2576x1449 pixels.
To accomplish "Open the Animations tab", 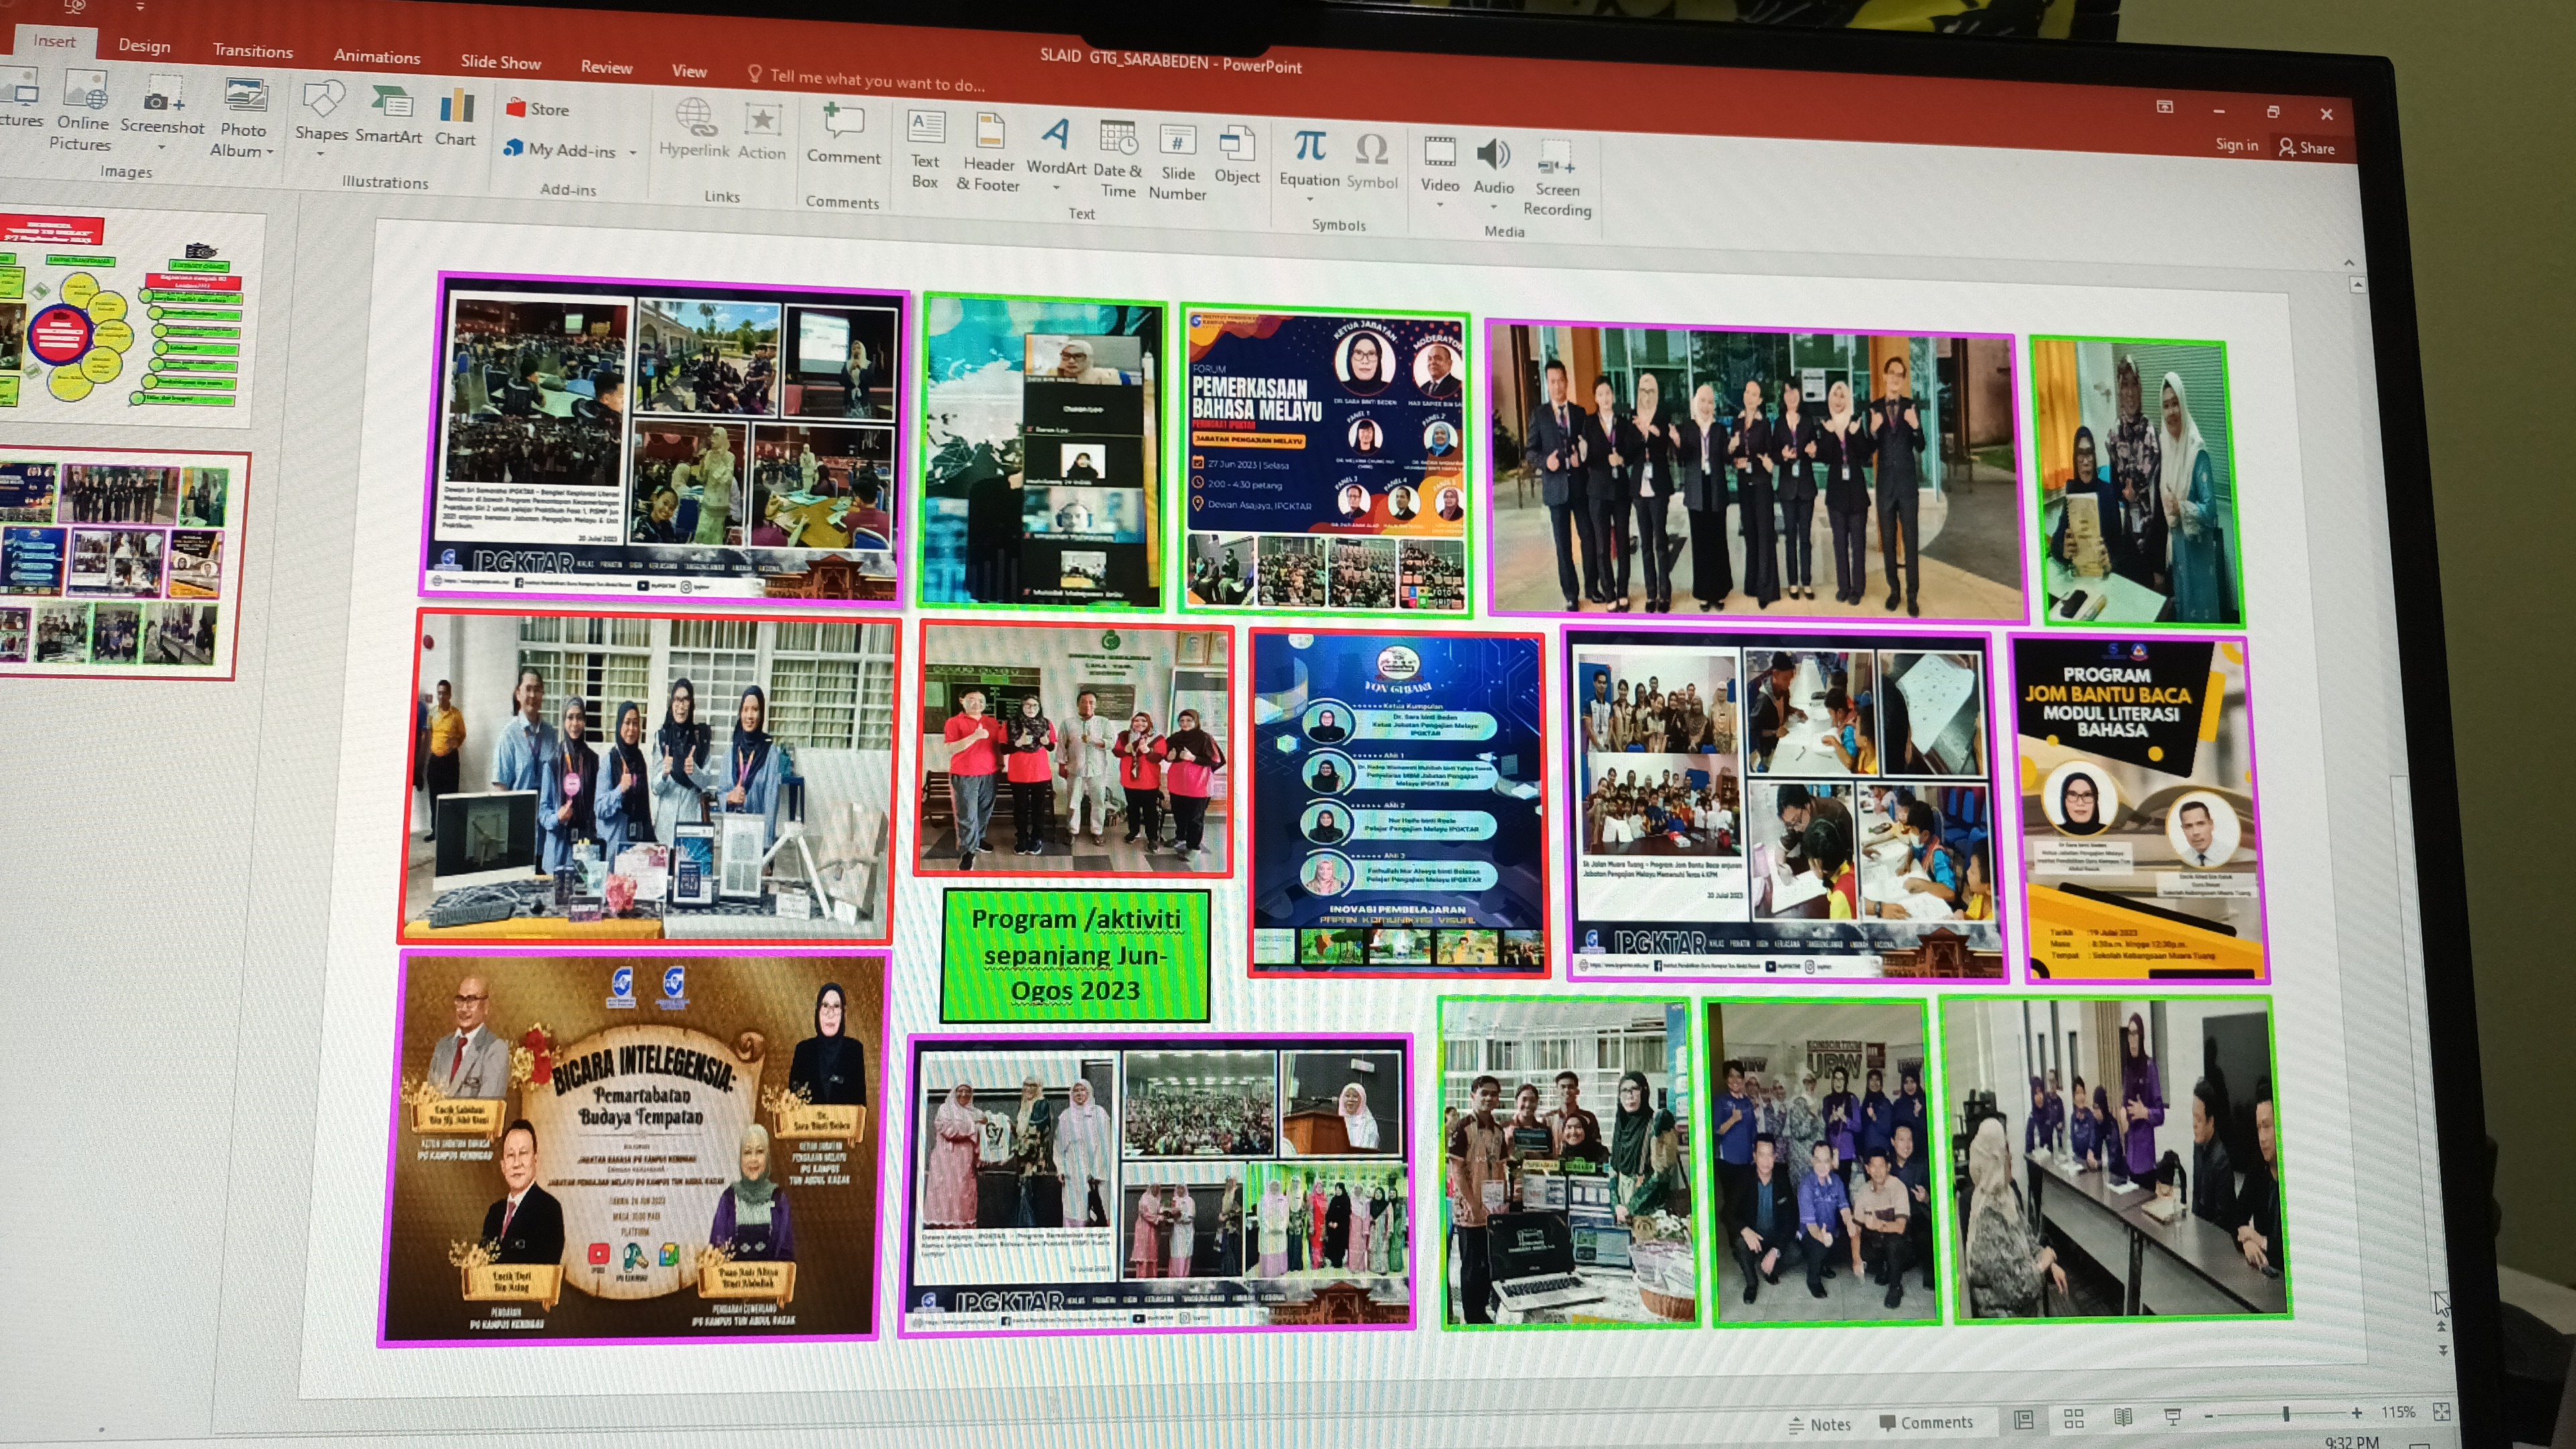I will [x=377, y=56].
